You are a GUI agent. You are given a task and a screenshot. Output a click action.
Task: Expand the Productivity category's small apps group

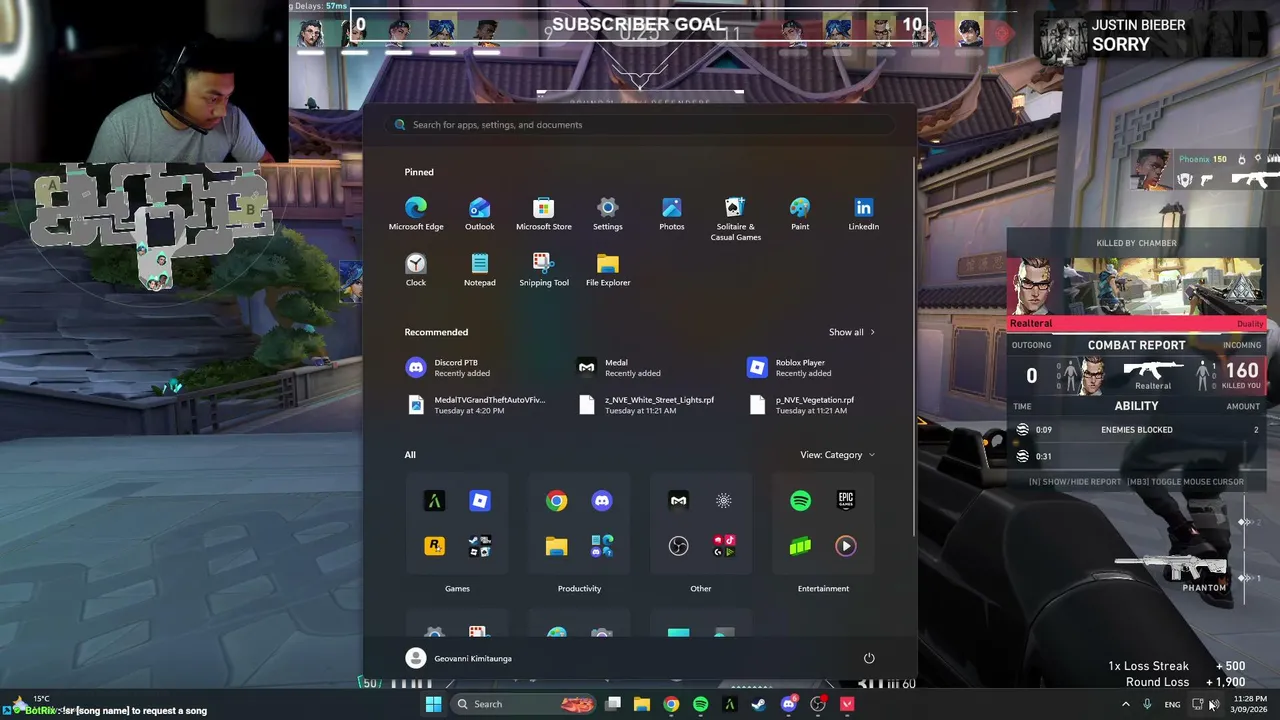coord(602,546)
